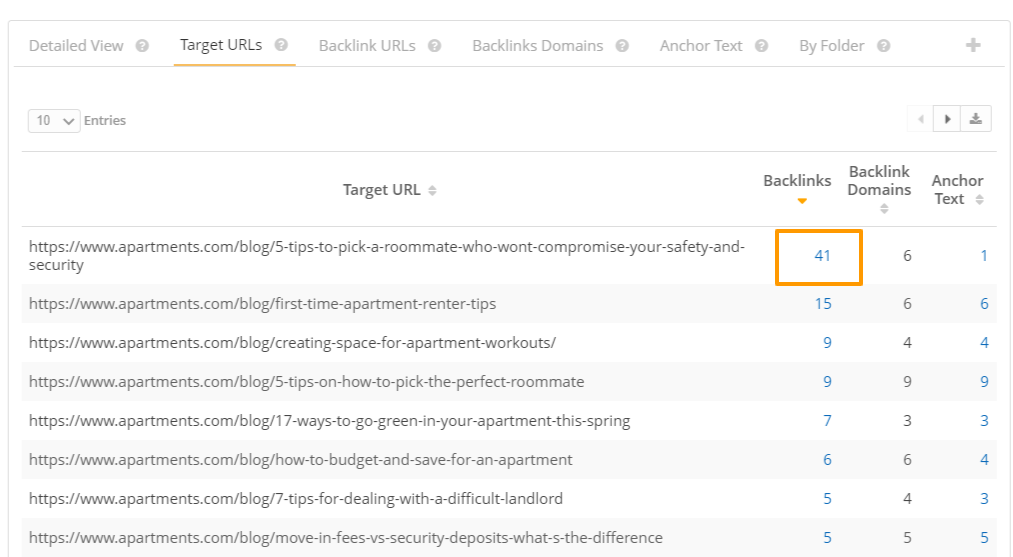
Task: Select the 7-tips-for-dealing-with-a-difficult-landlord URL
Action: [x=296, y=499]
